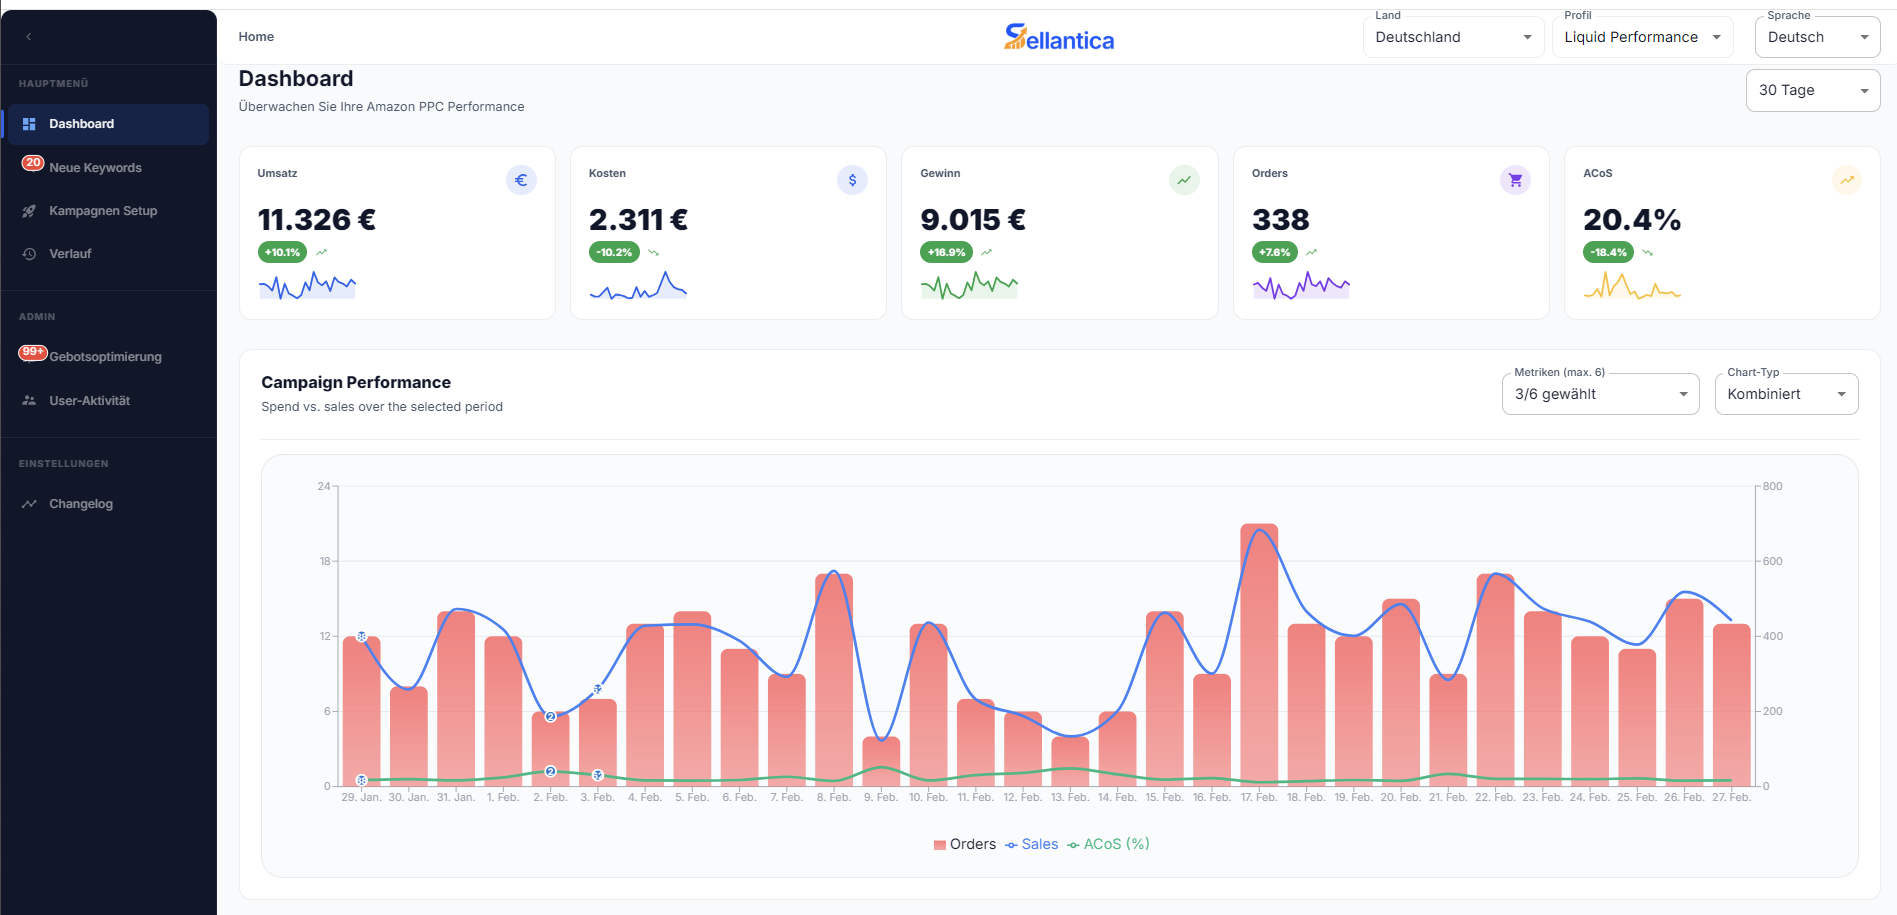Collapse the sidebar using the arrow button
1897x915 pixels.
pyautogui.click(x=28, y=36)
